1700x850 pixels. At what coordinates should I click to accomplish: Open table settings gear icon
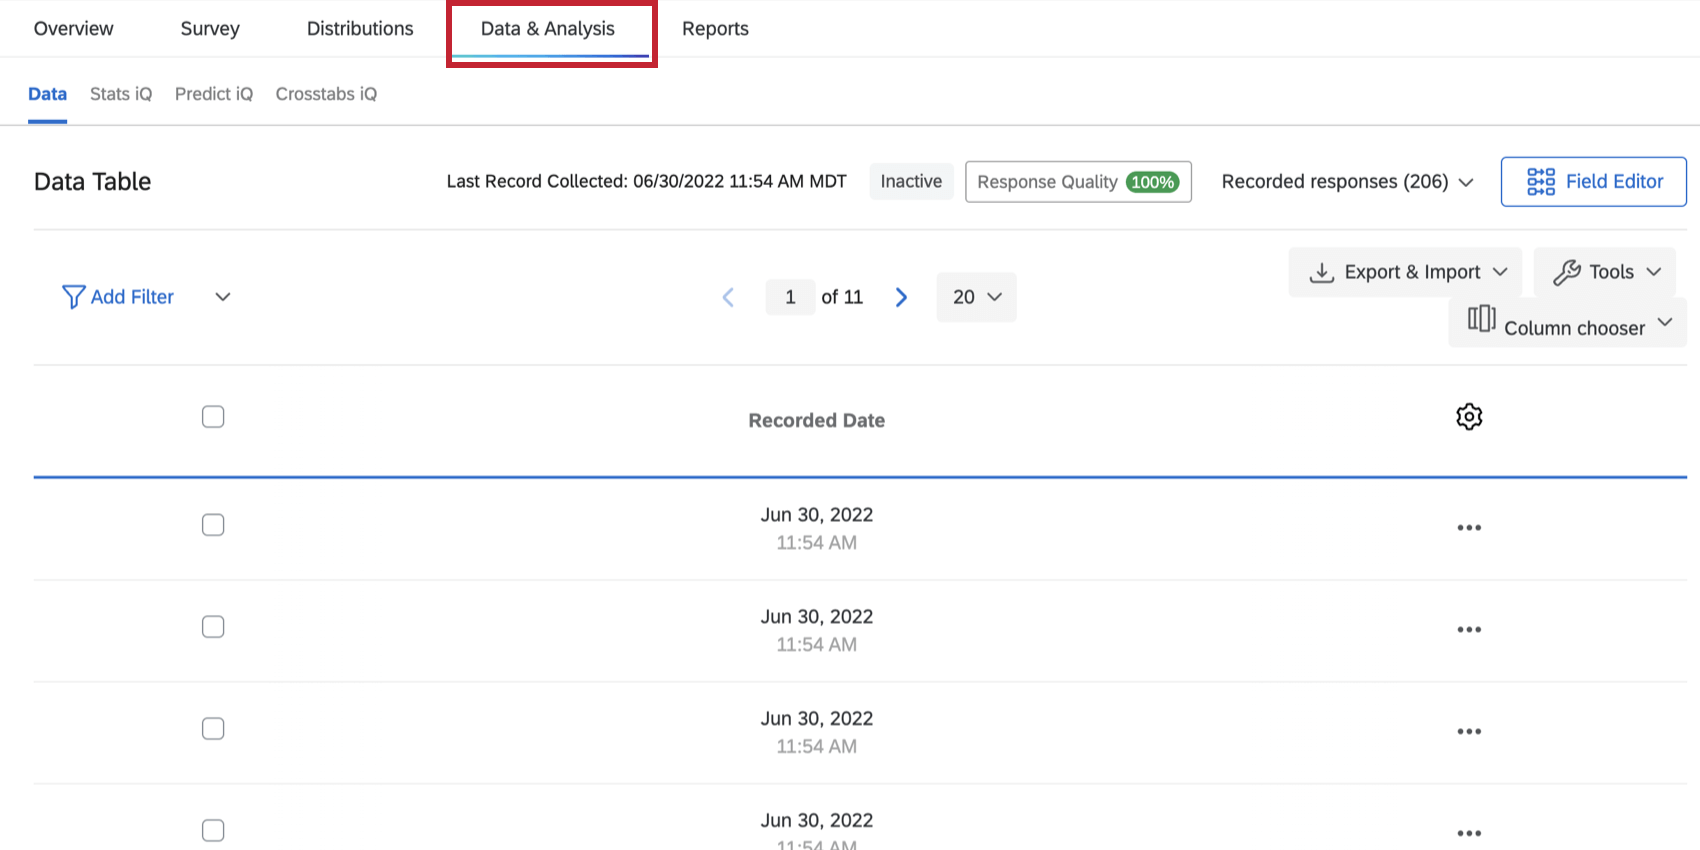[x=1468, y=417]
